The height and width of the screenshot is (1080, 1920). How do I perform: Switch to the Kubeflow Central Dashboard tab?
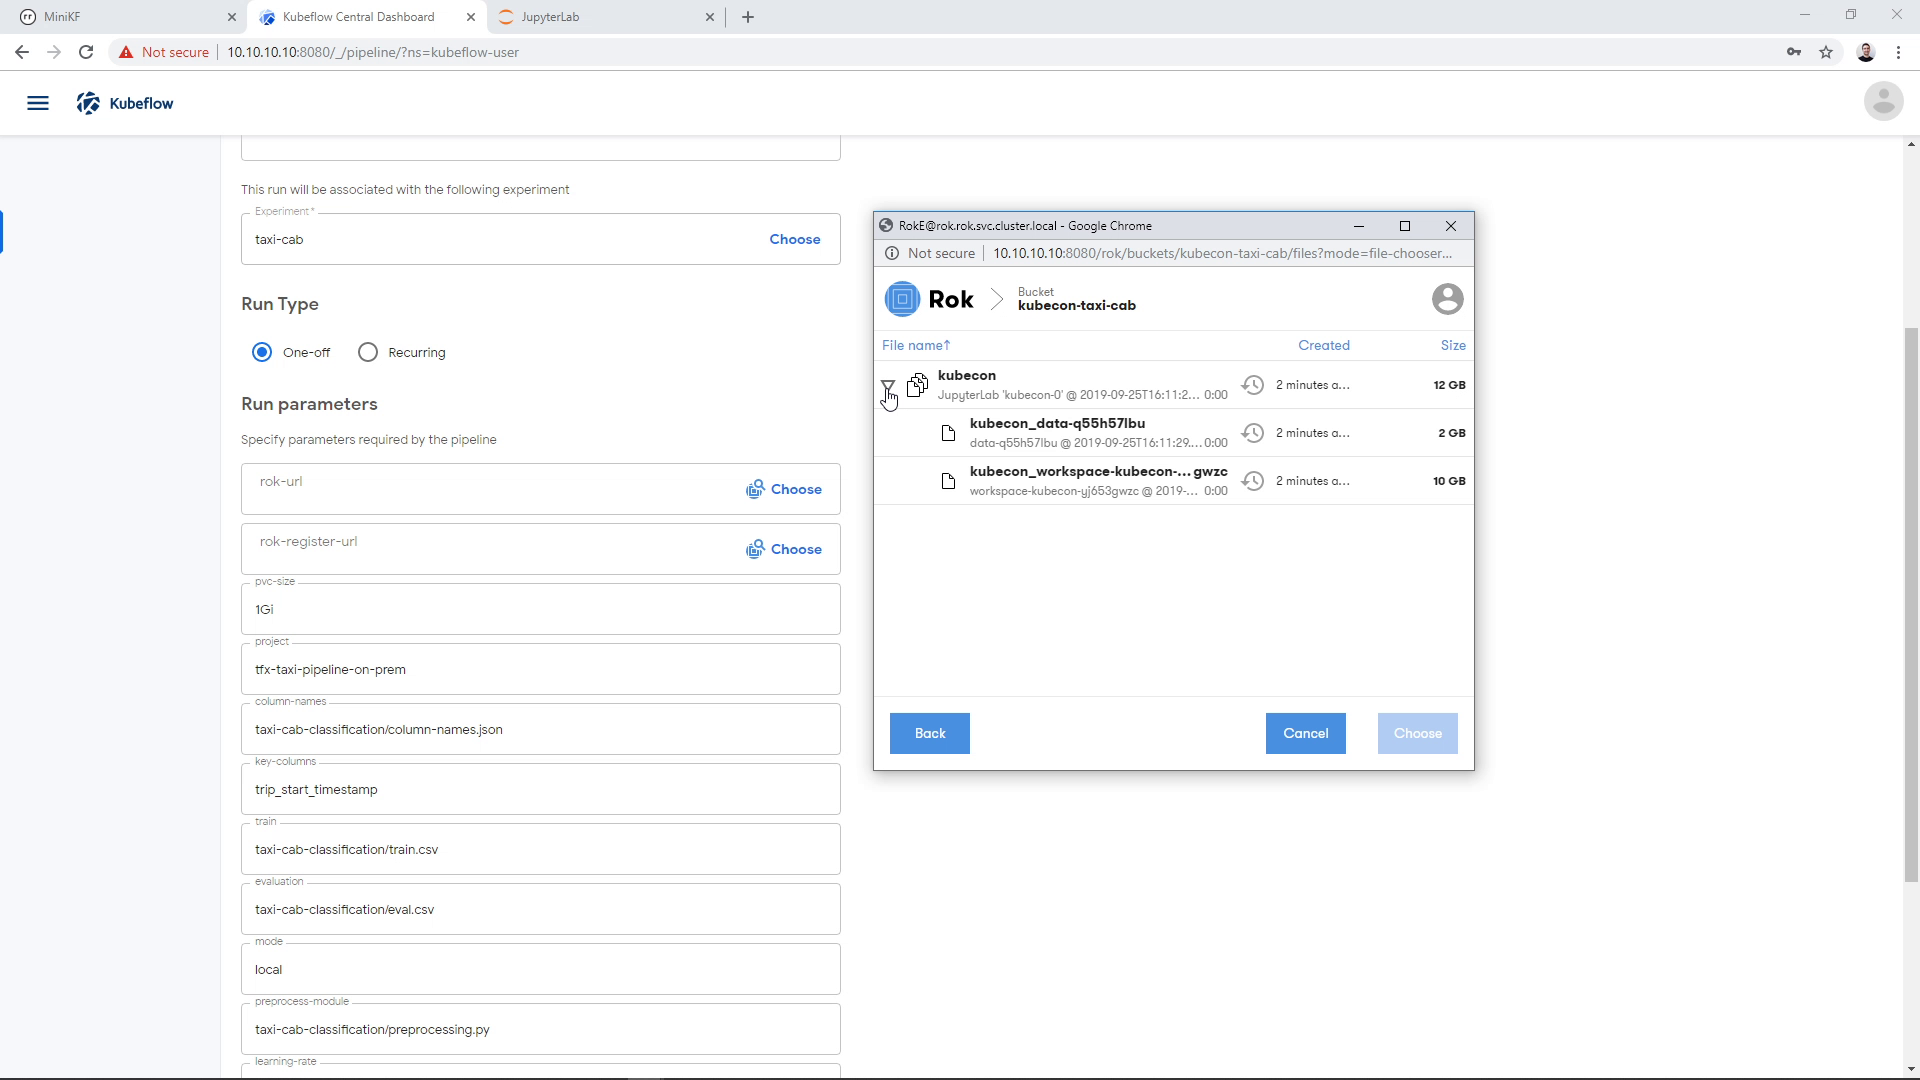pyautogui.click(x=366, y=17)
